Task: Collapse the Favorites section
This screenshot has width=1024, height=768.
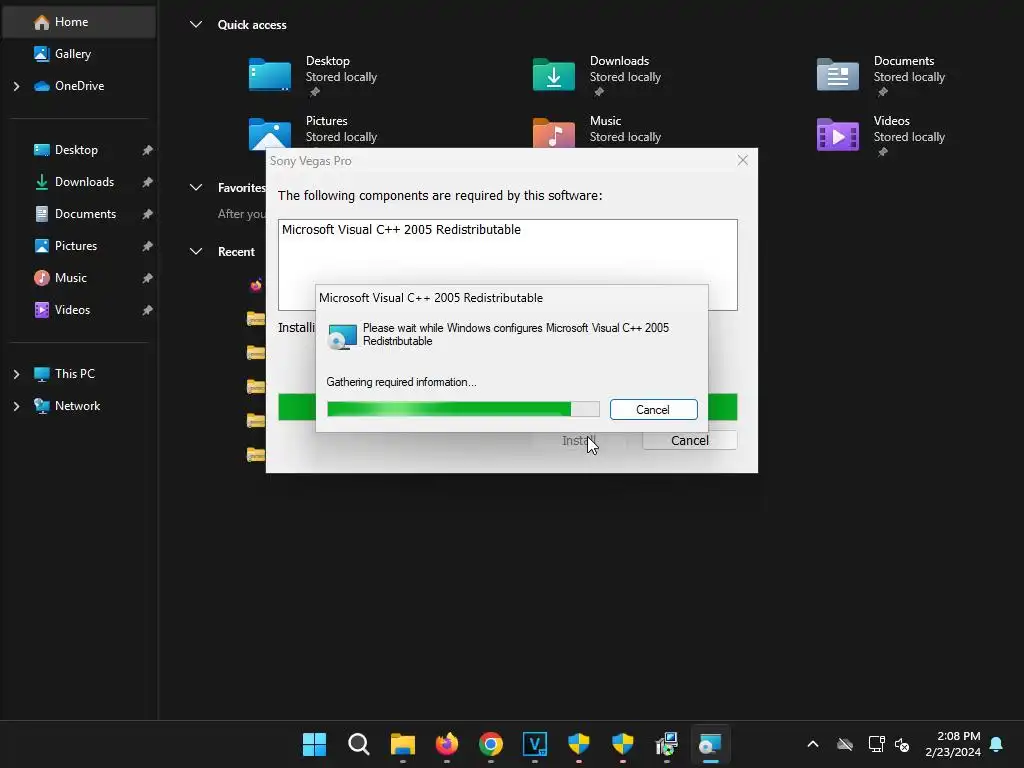Action: tap(195, 188)
